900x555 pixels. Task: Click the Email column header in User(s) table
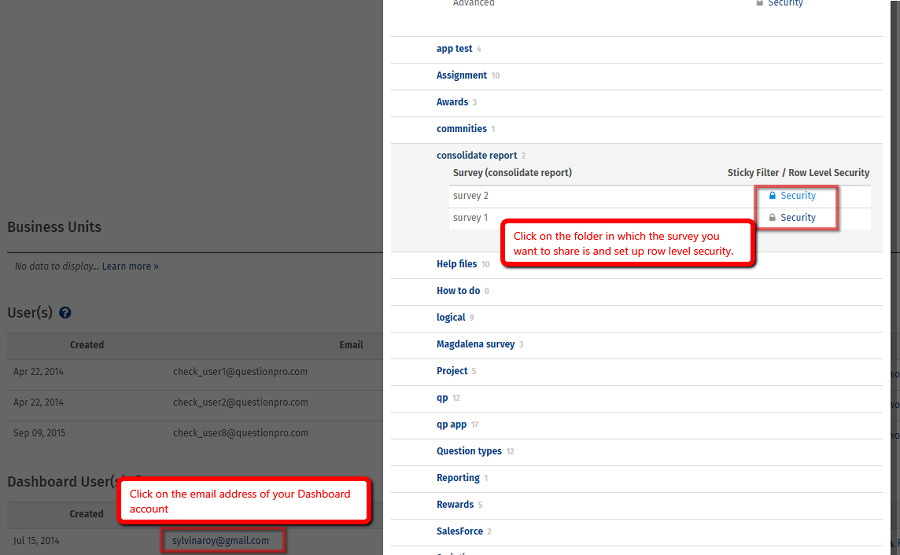[351, 345]
